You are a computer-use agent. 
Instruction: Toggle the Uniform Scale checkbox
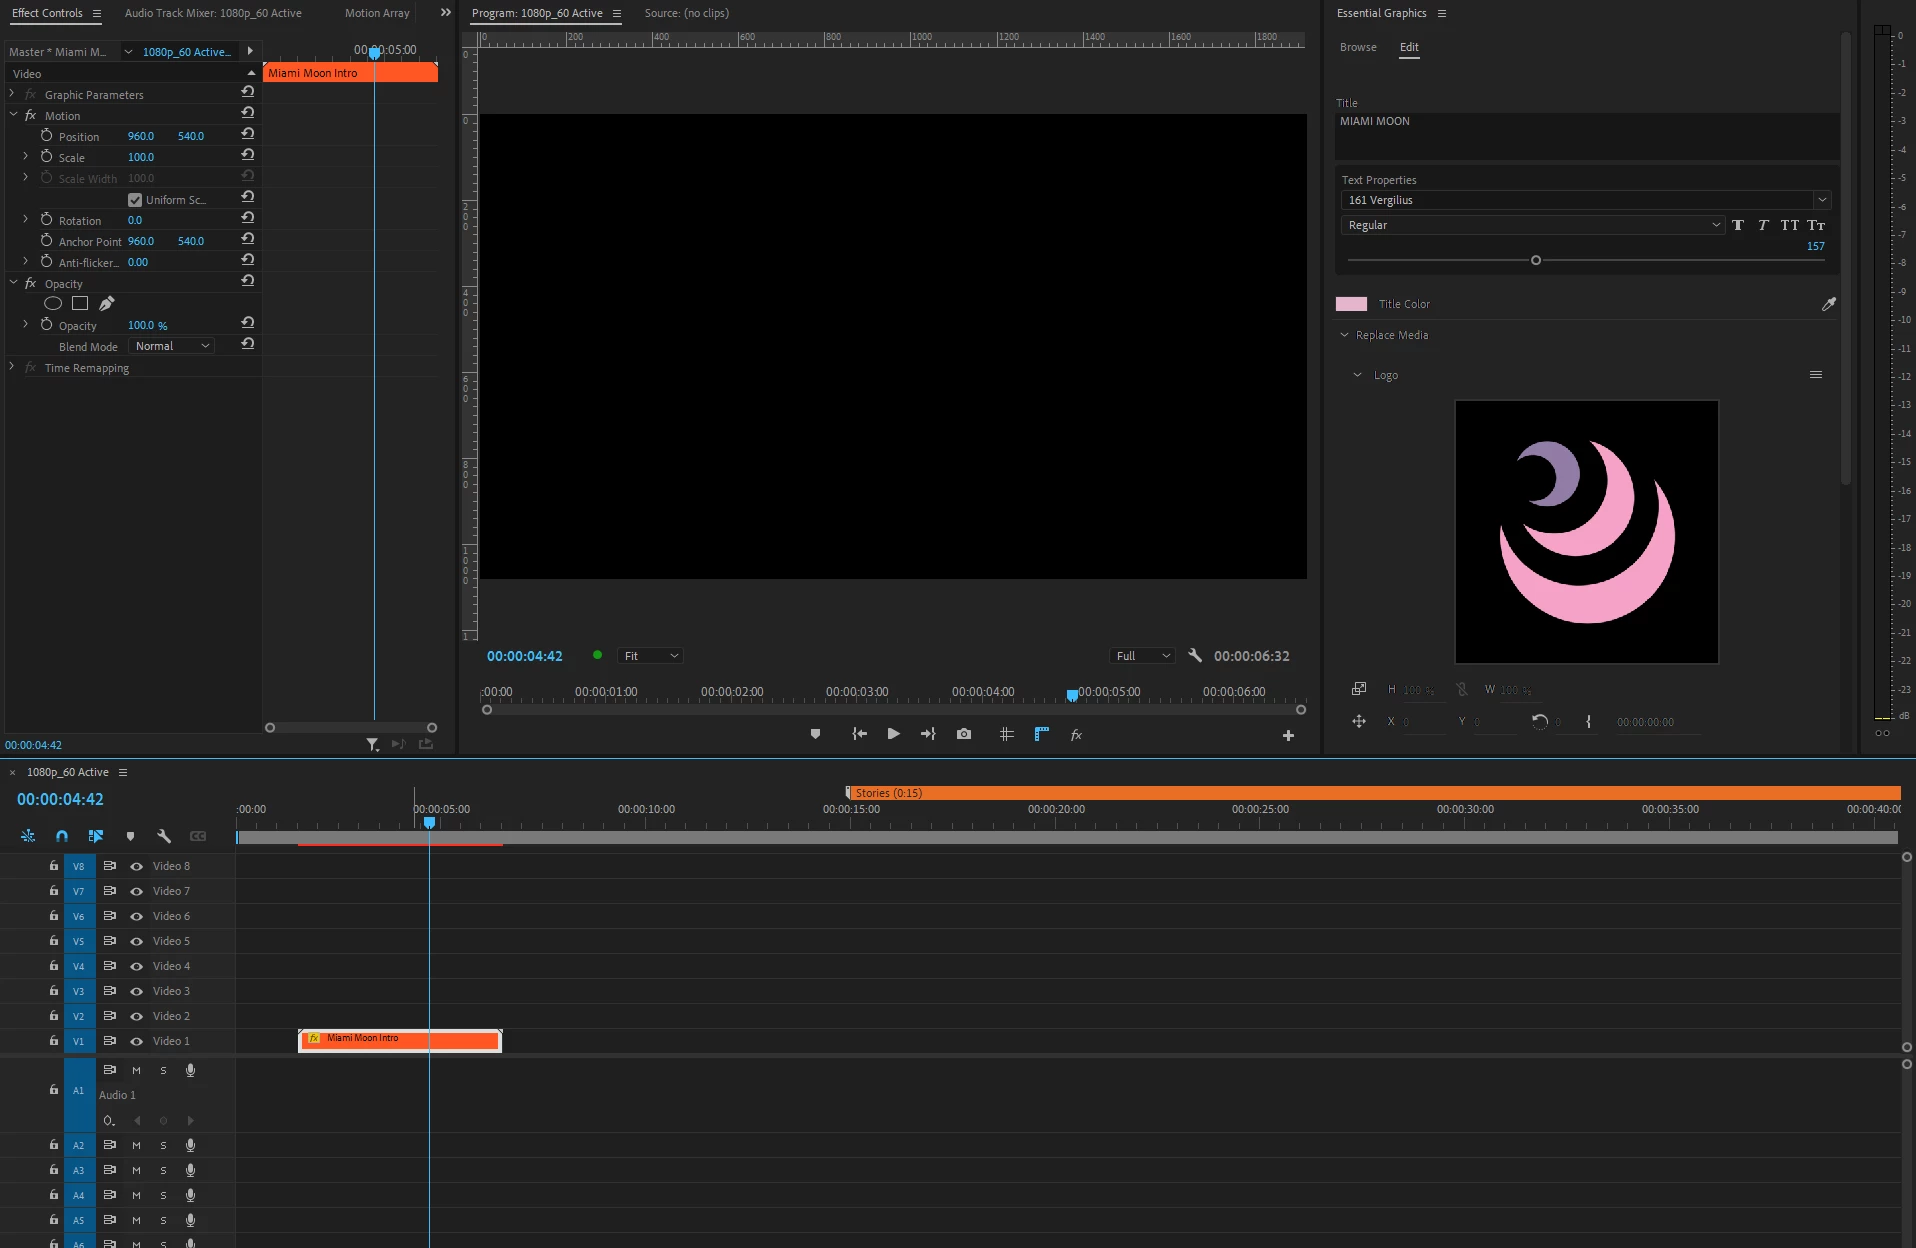tap(135, 200)
